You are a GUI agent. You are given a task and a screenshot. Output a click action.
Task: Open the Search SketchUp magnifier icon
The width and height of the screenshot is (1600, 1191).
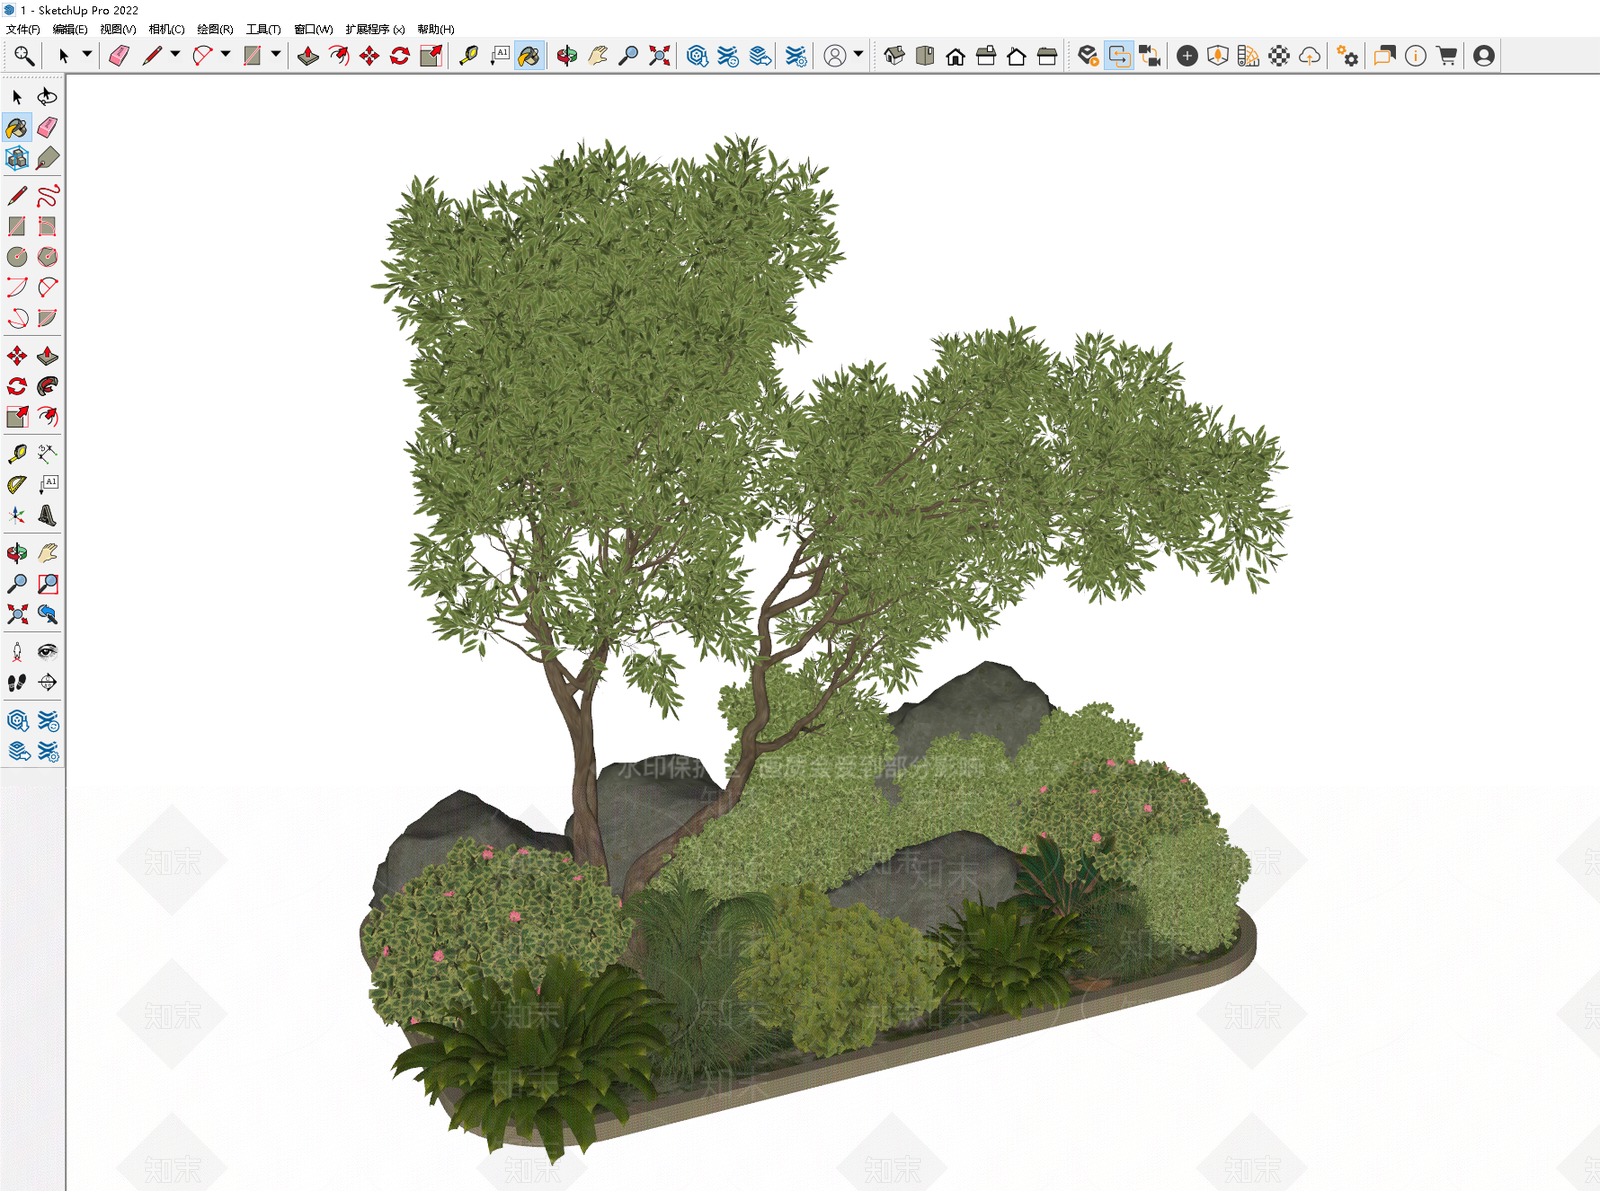(24, 56)
